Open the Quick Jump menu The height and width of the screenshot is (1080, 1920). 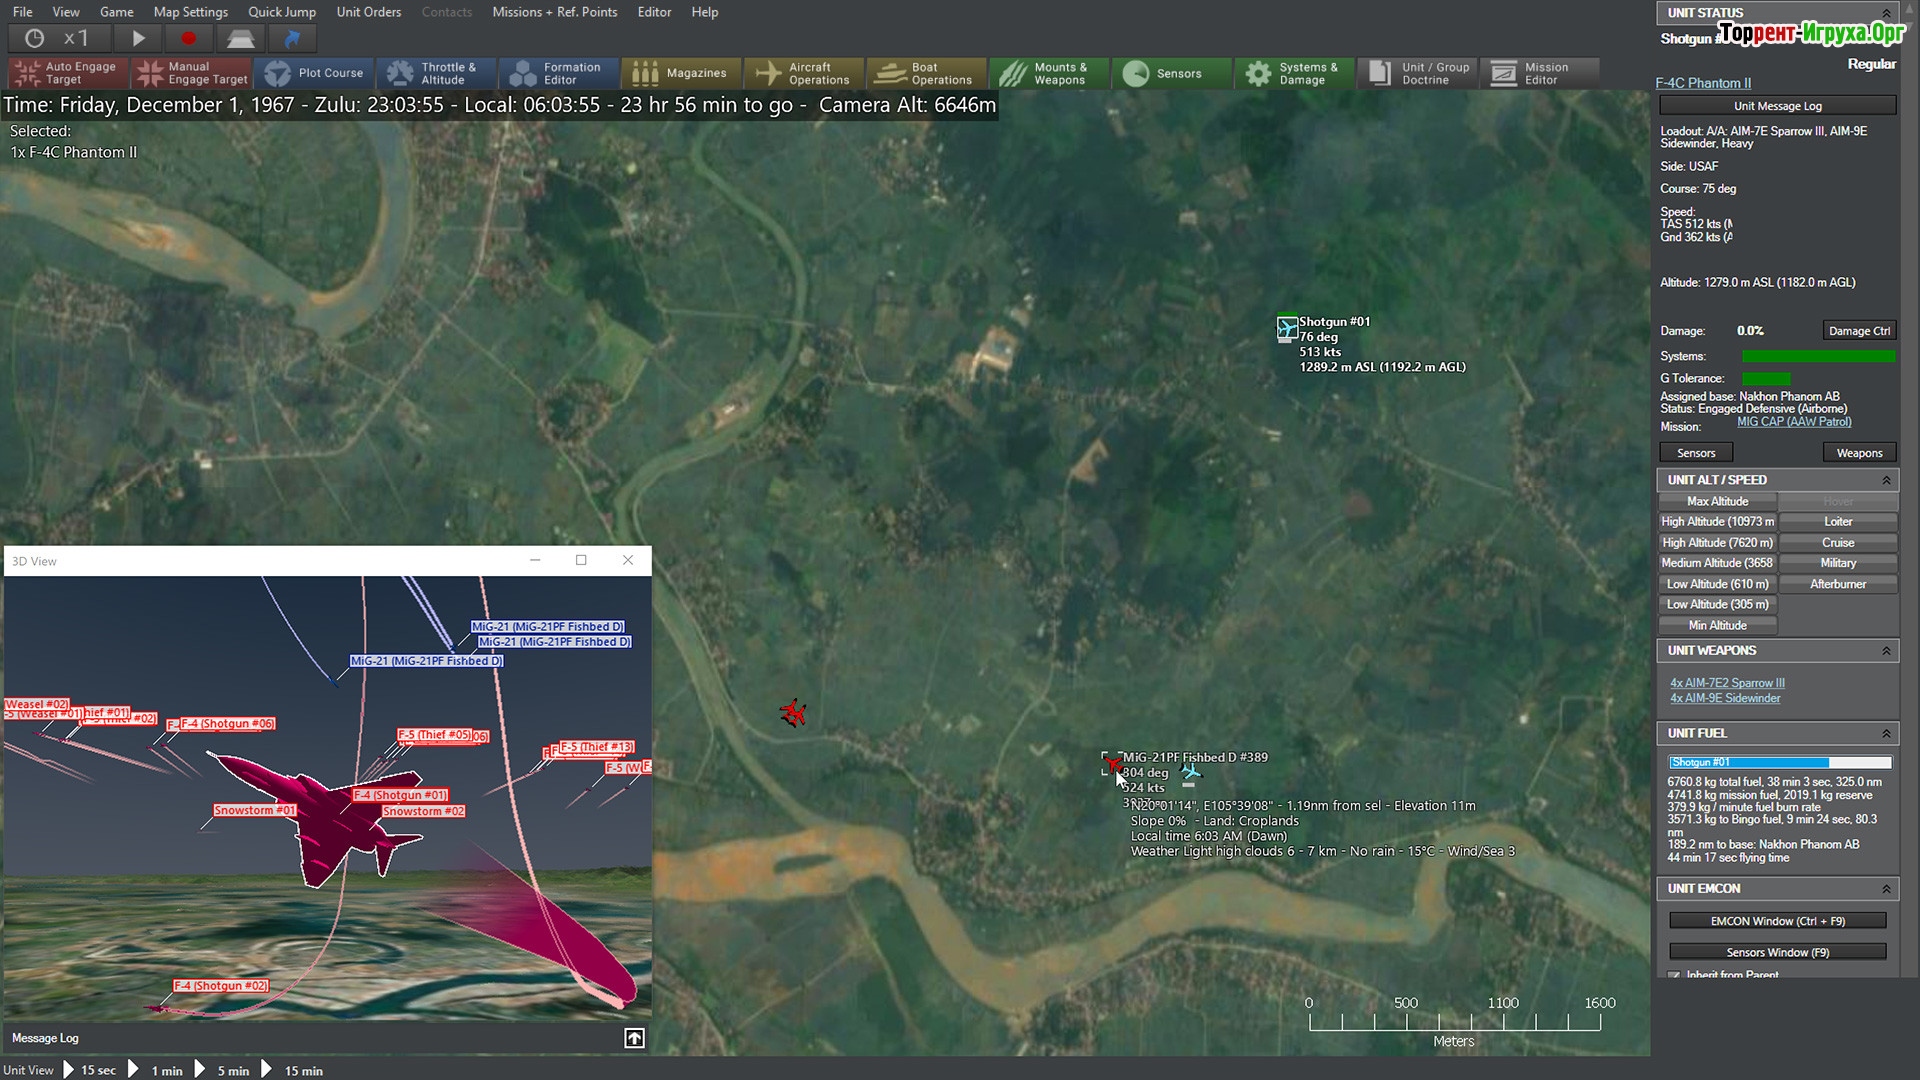(x=281, y=12)
